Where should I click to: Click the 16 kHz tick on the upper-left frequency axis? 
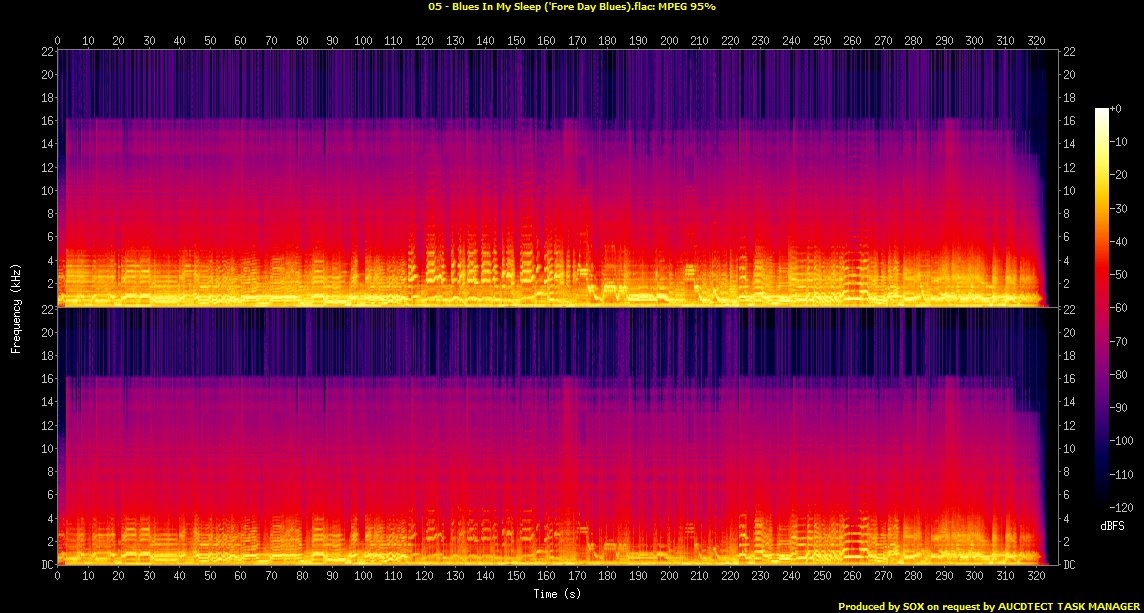click(x=45, y=120)
